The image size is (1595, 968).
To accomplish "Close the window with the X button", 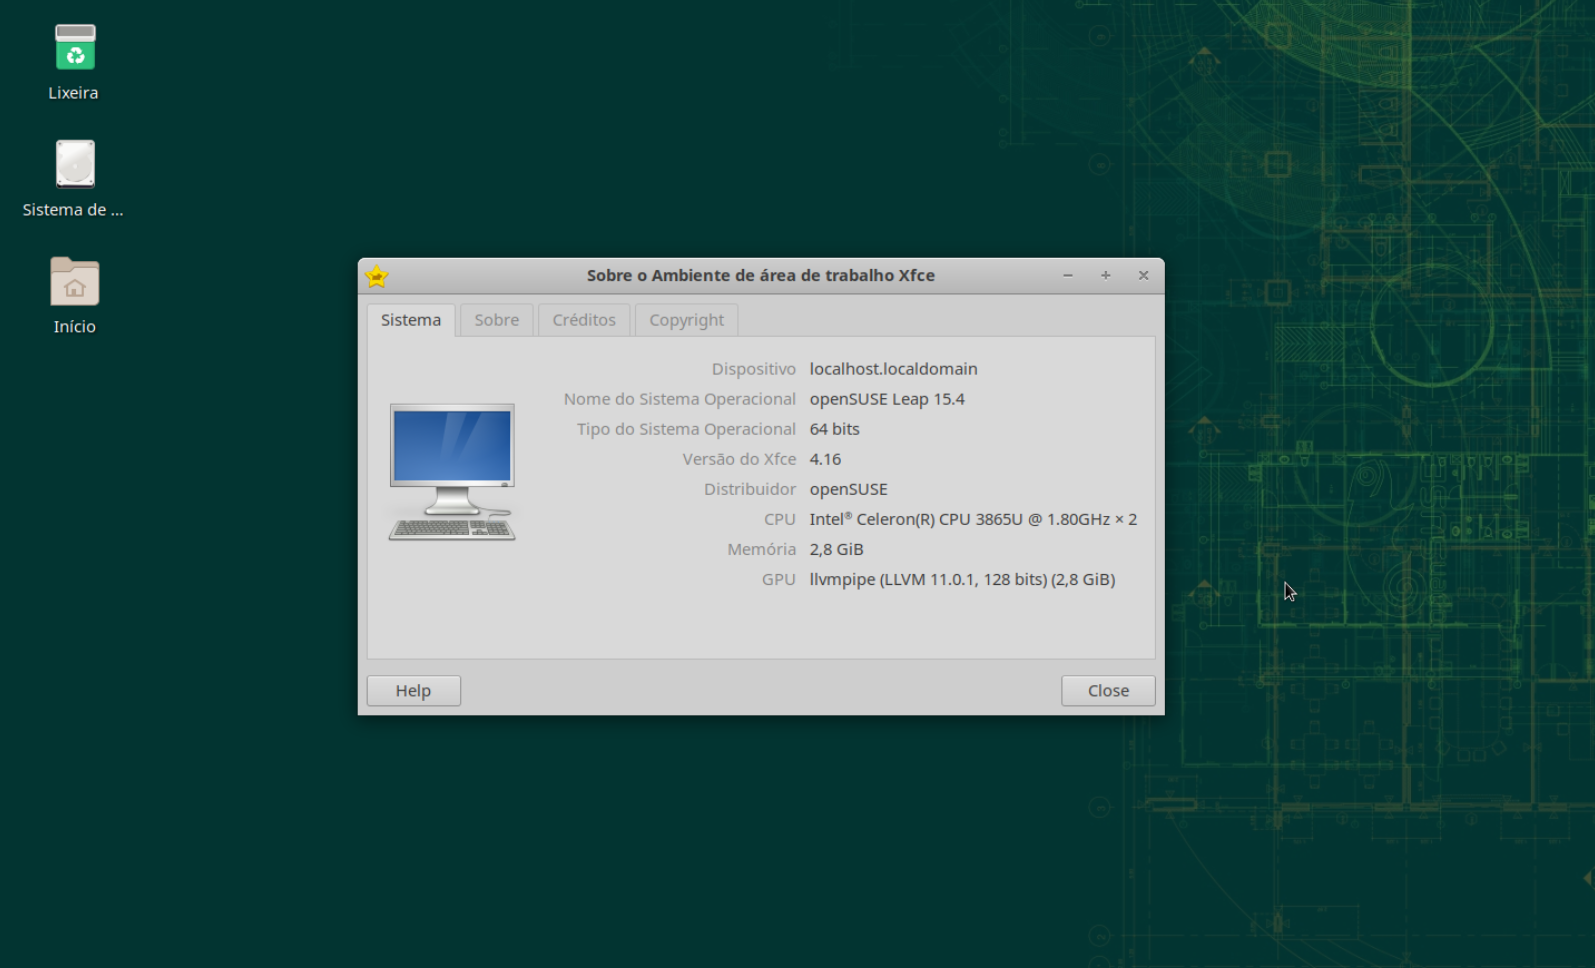I will (1143, 276).
